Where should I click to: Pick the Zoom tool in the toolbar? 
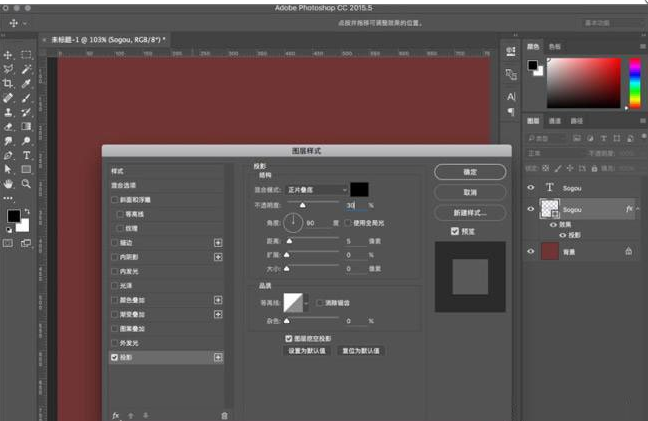pyautogui.click(x=27, y=184)
